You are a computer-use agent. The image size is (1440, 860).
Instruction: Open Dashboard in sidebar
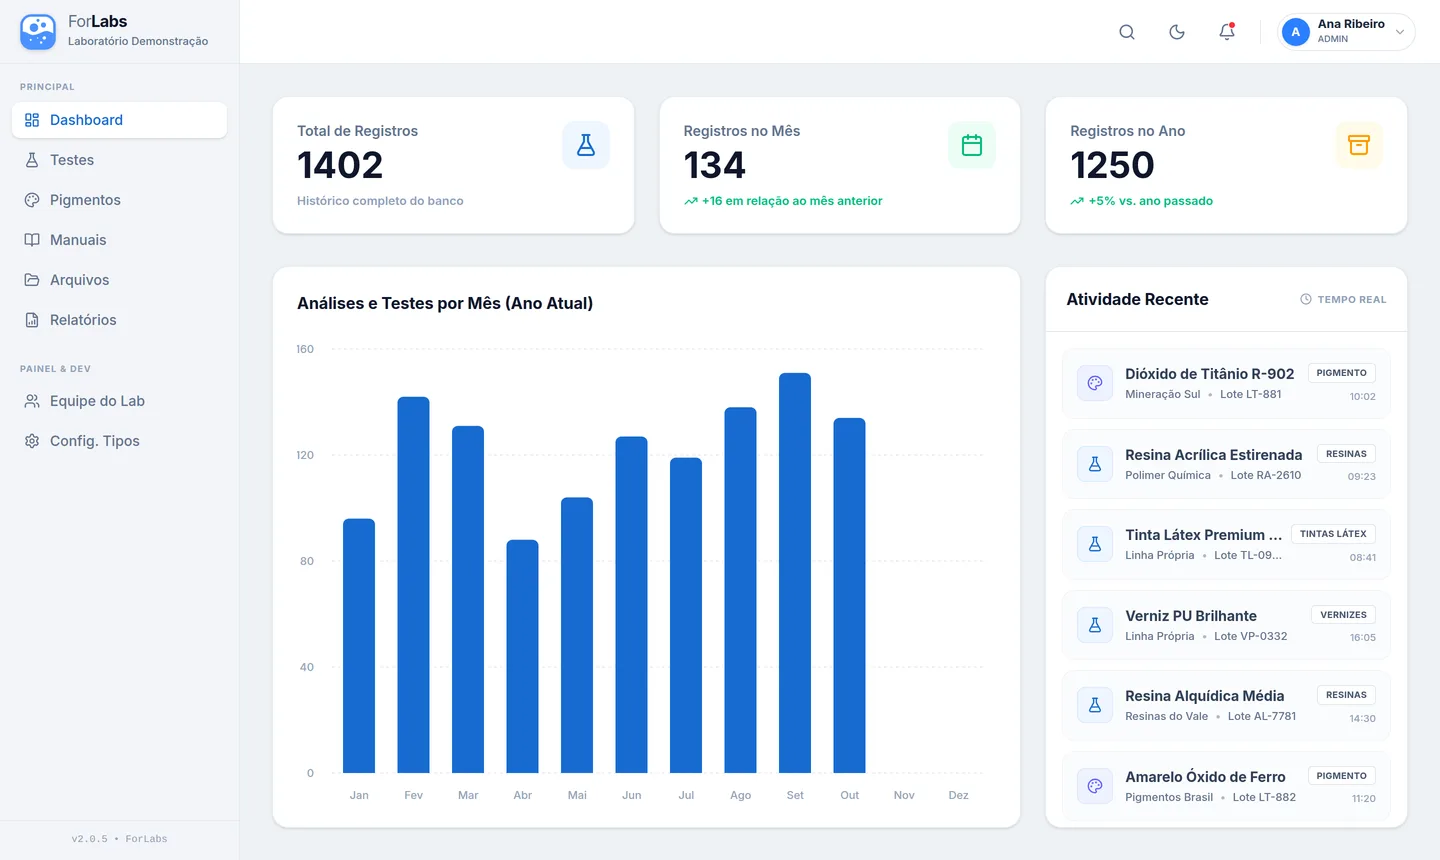119,120
